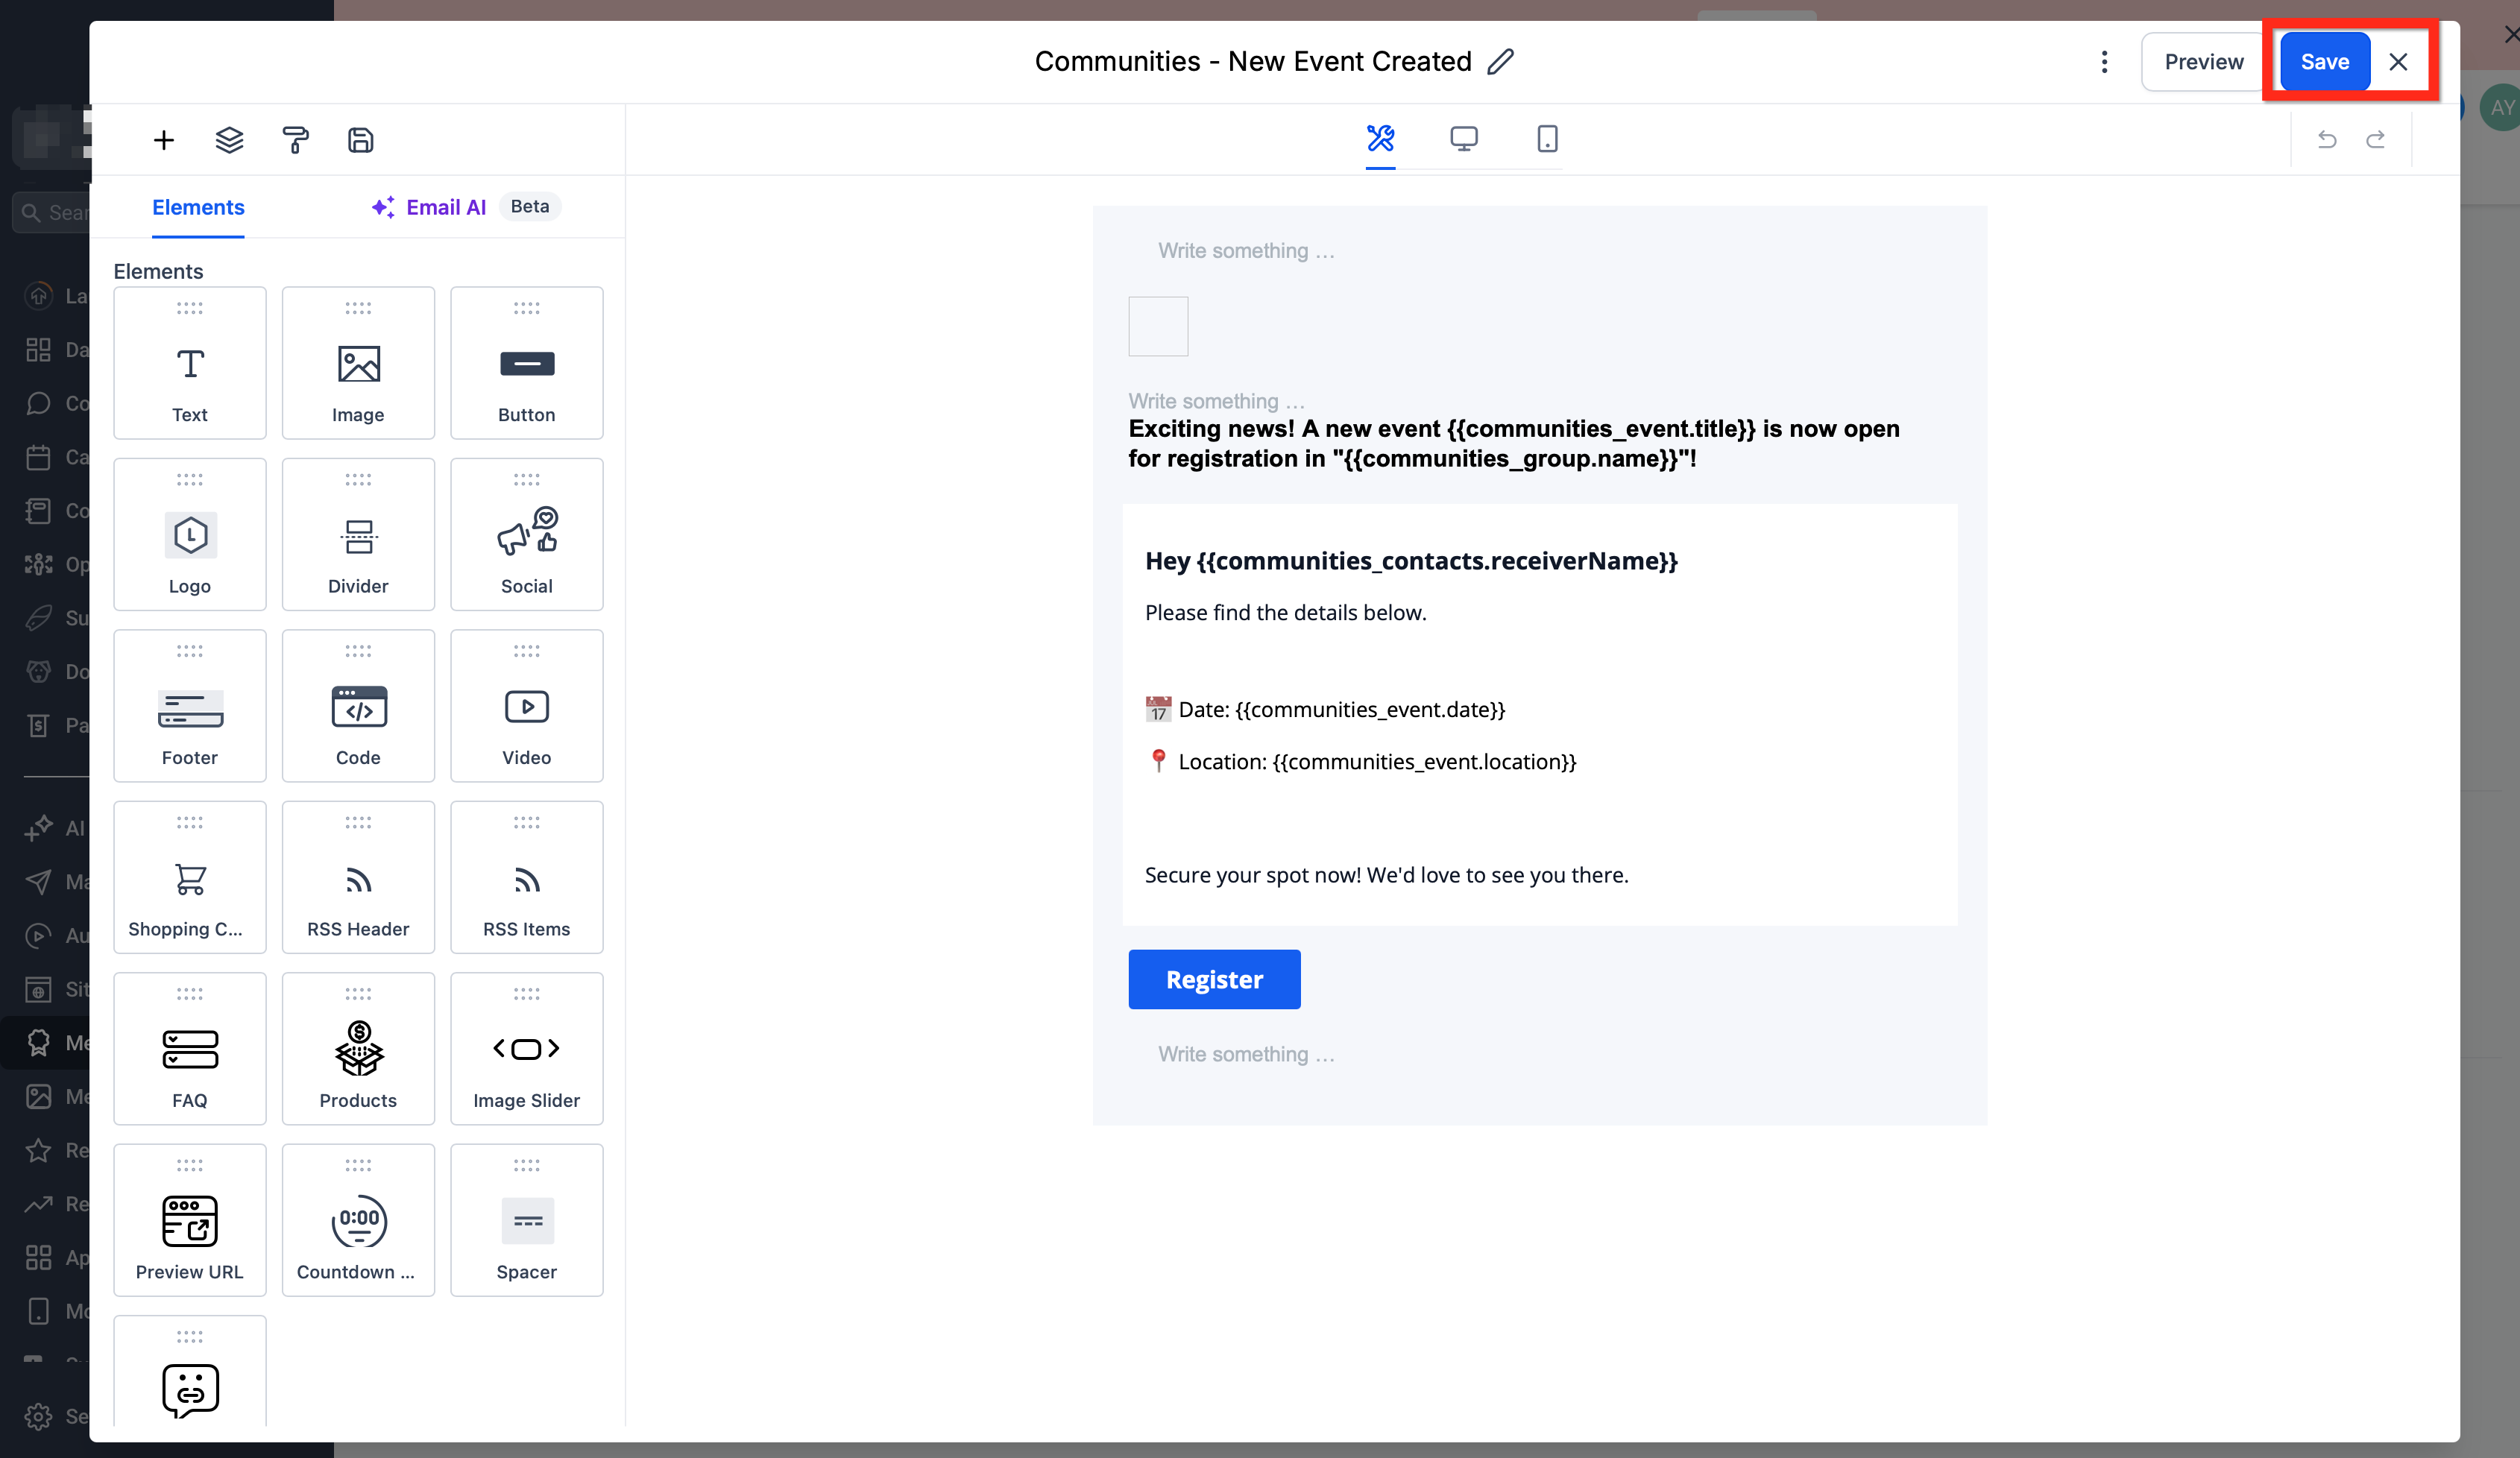Switch to the Email AI tab

click(445, 207)
